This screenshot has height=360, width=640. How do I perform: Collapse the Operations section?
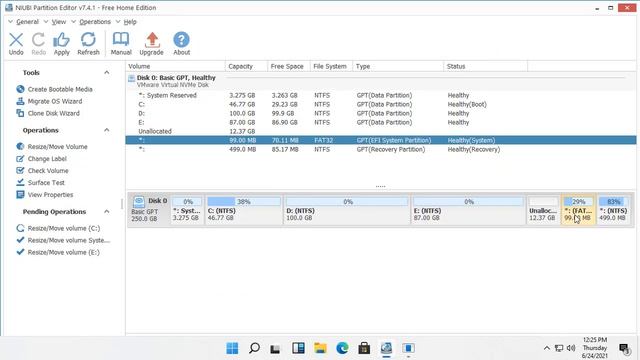coord(107,130)
